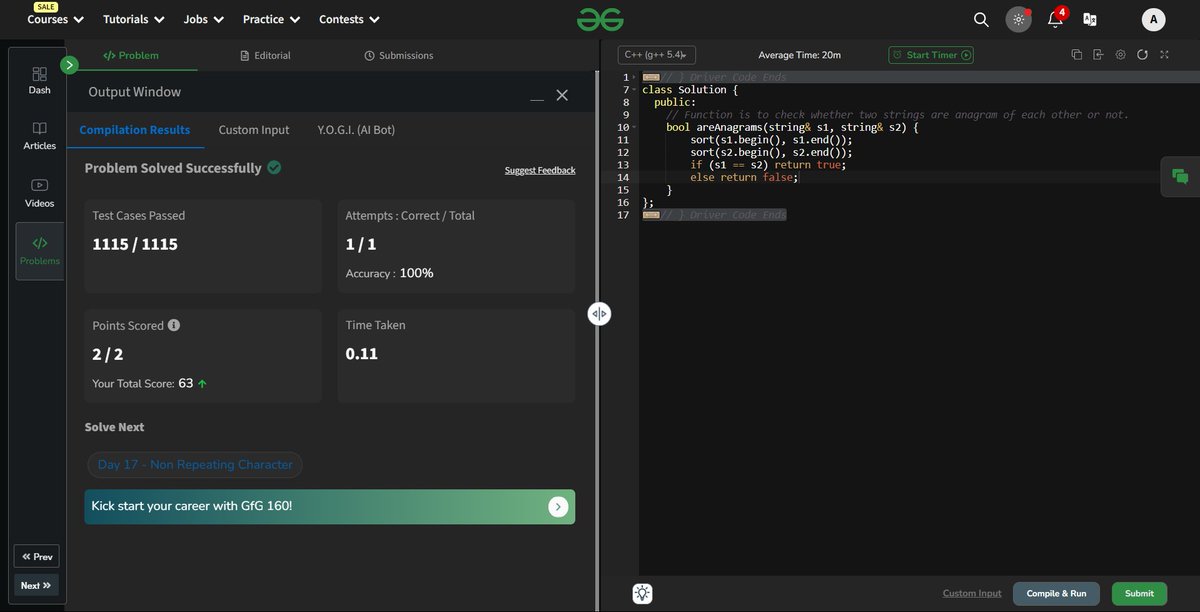Open editor settings gear

1120,55
